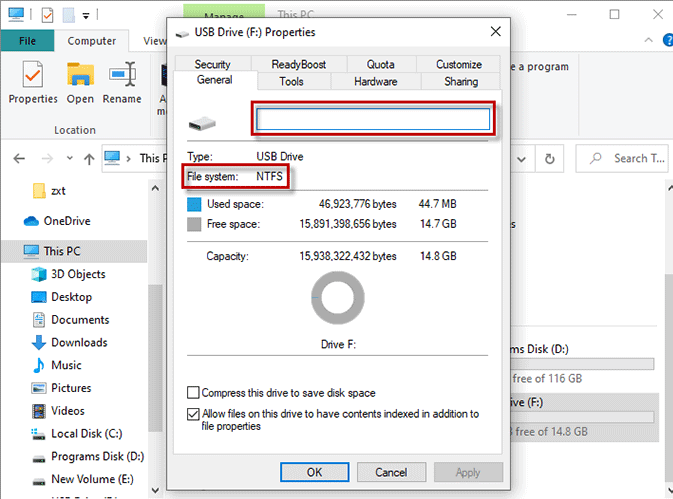This screenshot has height=499, width=673.
Task: Select the General tab
Action: tap(215, 80)
